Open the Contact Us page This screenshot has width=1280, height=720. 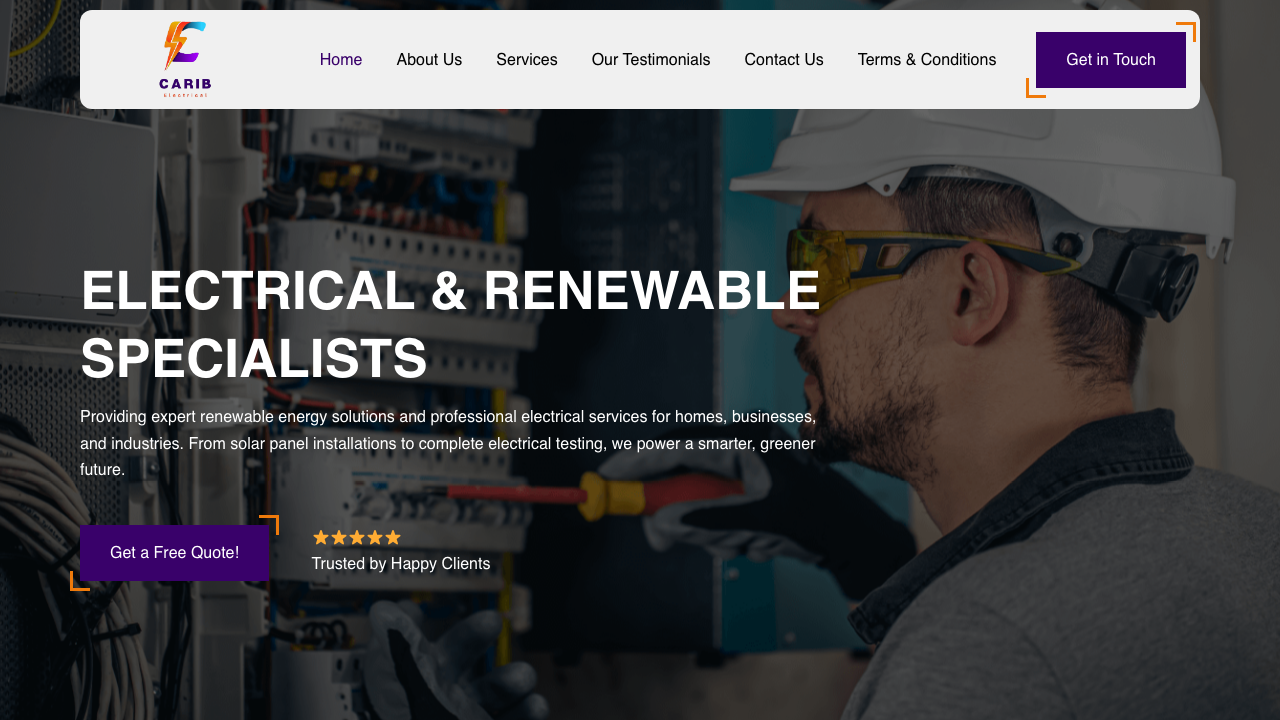pos(784,60)
